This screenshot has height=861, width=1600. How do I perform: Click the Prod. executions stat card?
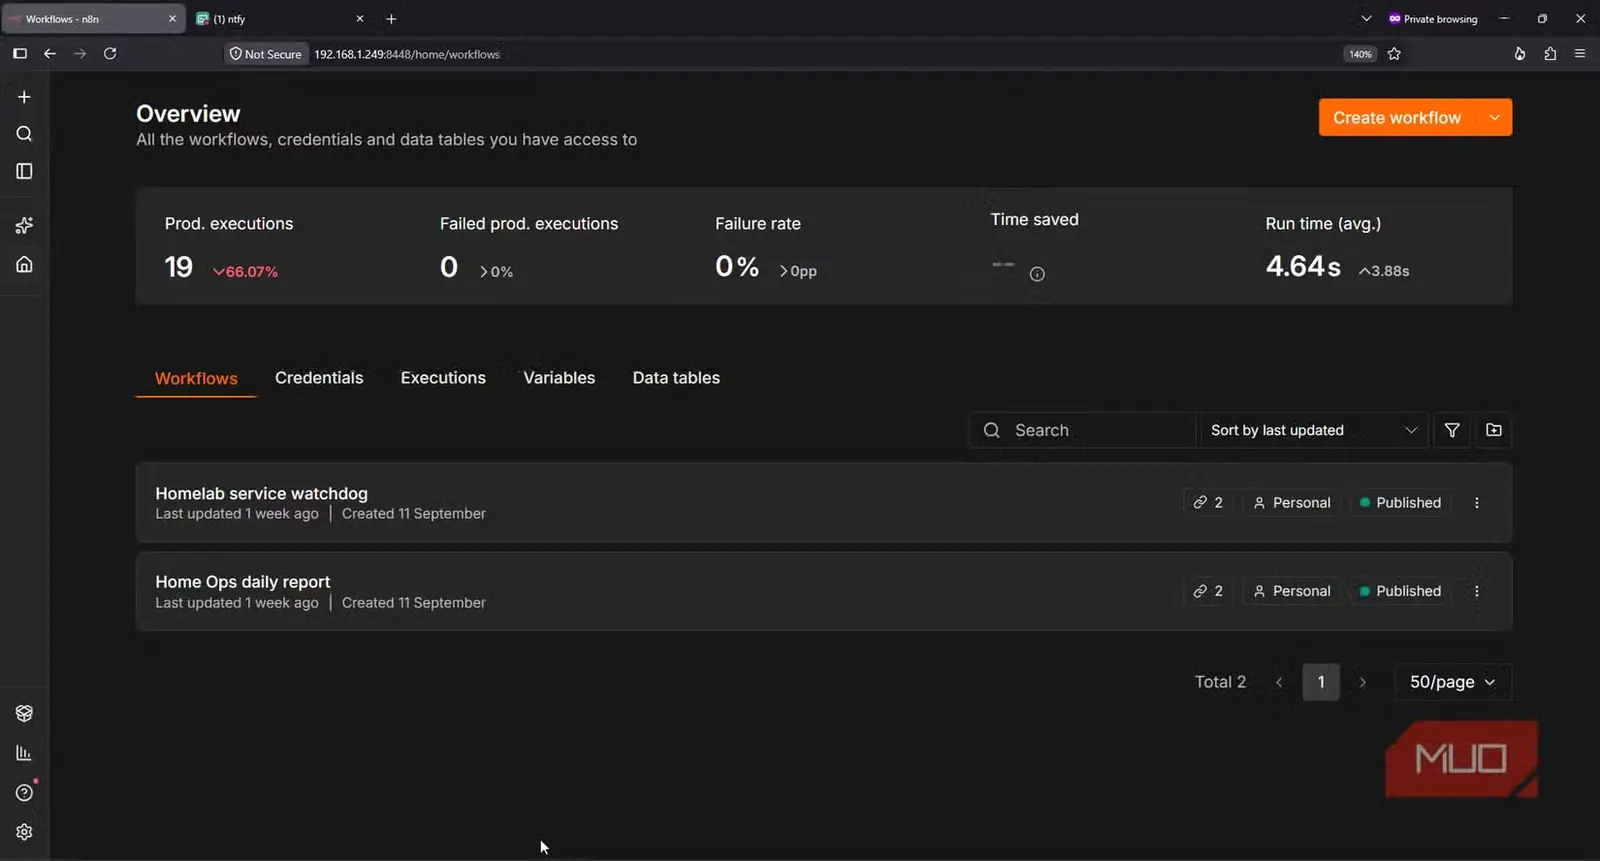(273, 246)
